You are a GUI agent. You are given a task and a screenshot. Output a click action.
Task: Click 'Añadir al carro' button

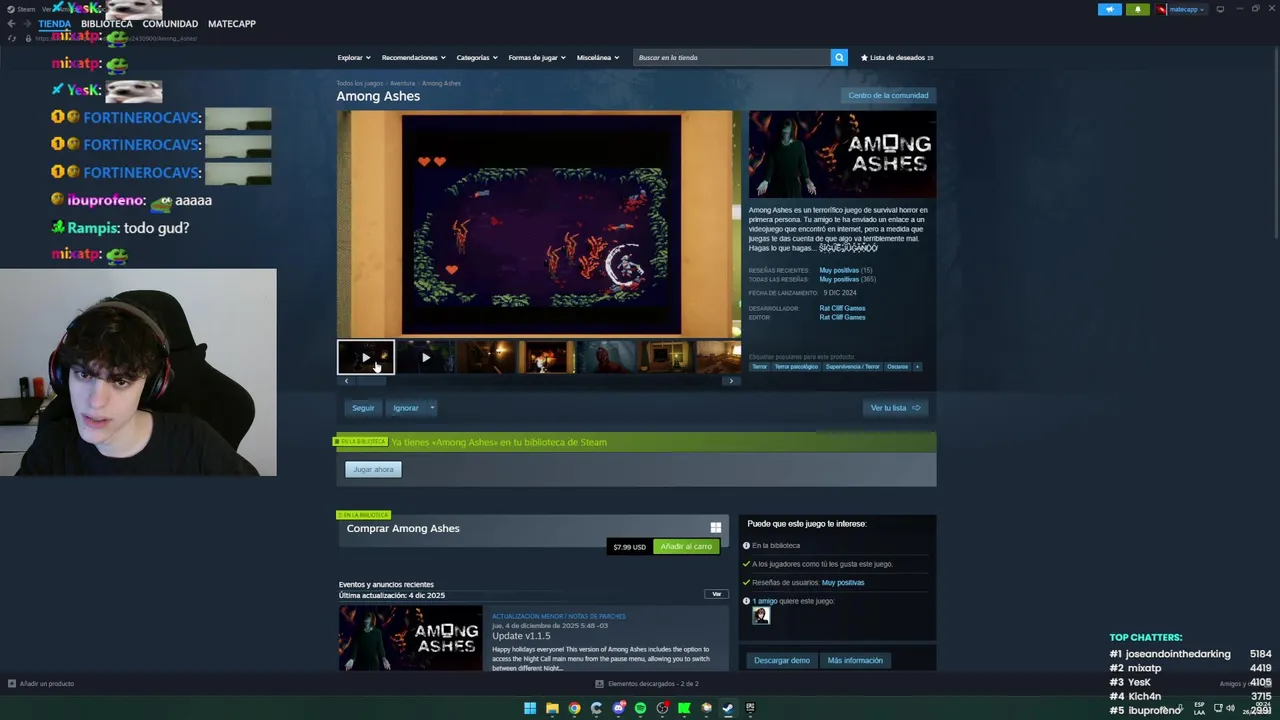click(686, 547)
